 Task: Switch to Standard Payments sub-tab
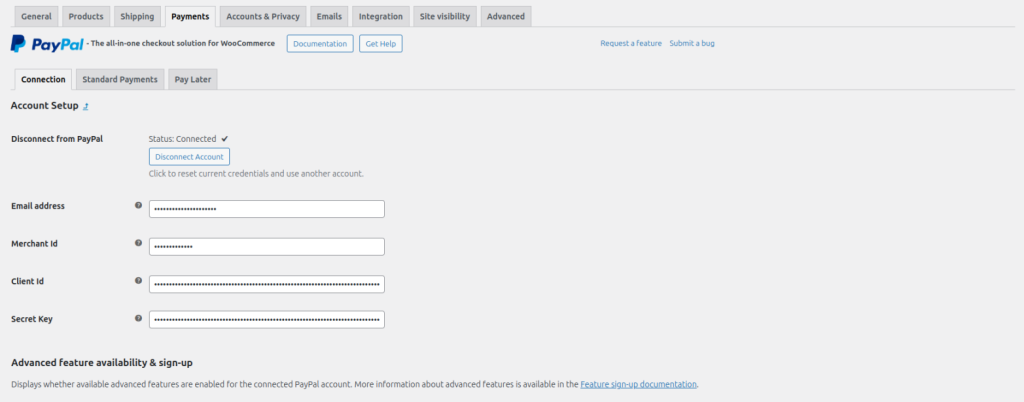[x=120, y=80]
